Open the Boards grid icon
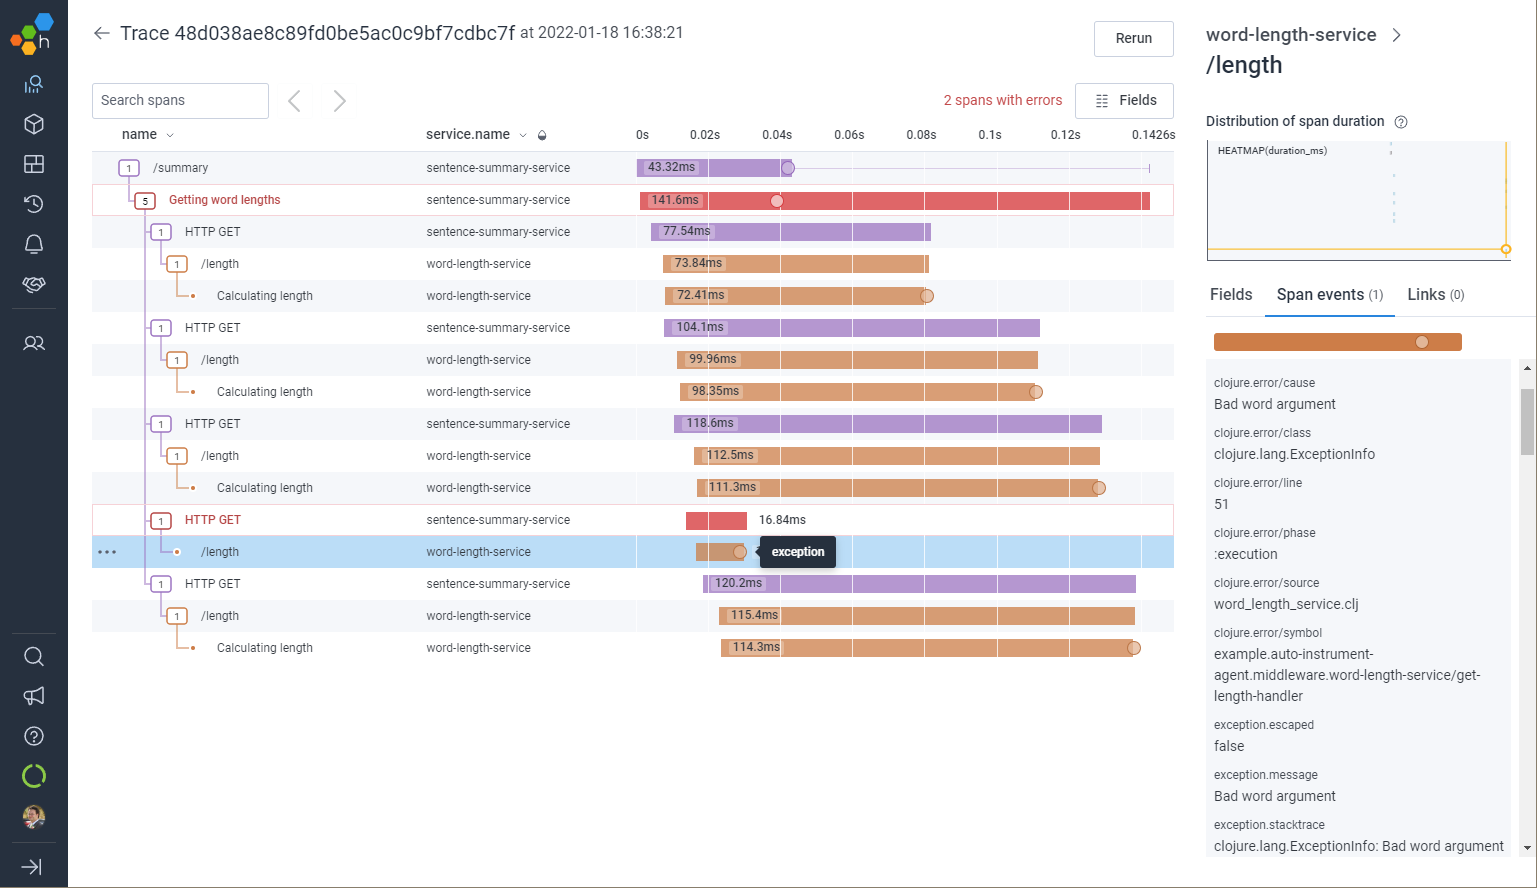This screenshot has height=888, width=1537. tap(34, 164)
